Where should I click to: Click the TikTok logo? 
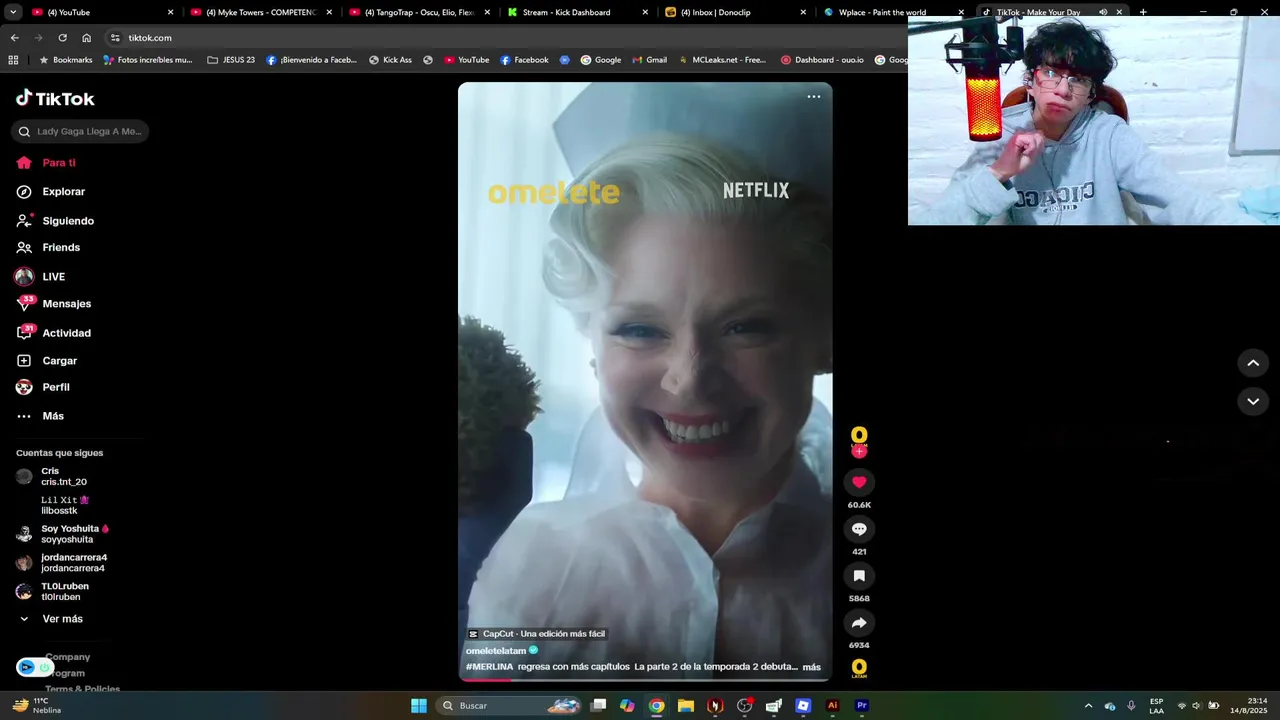point(55,98)
